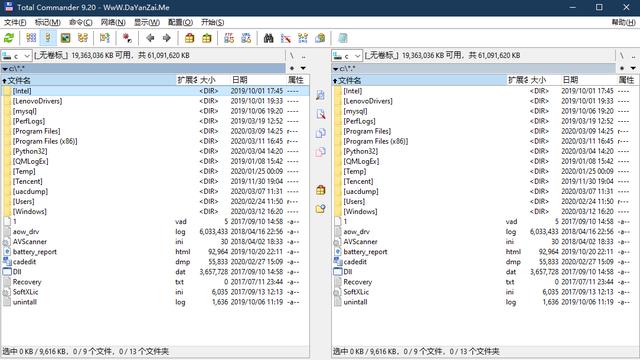Go to parent with right panel '..' button
The image size is (640, 360).
633,56
